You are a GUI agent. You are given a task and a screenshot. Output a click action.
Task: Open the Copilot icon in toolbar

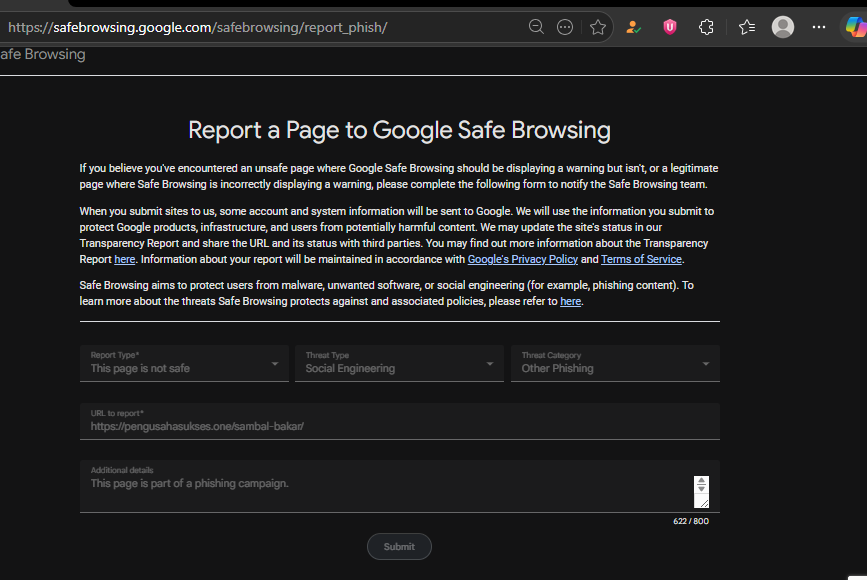point(856,27)
